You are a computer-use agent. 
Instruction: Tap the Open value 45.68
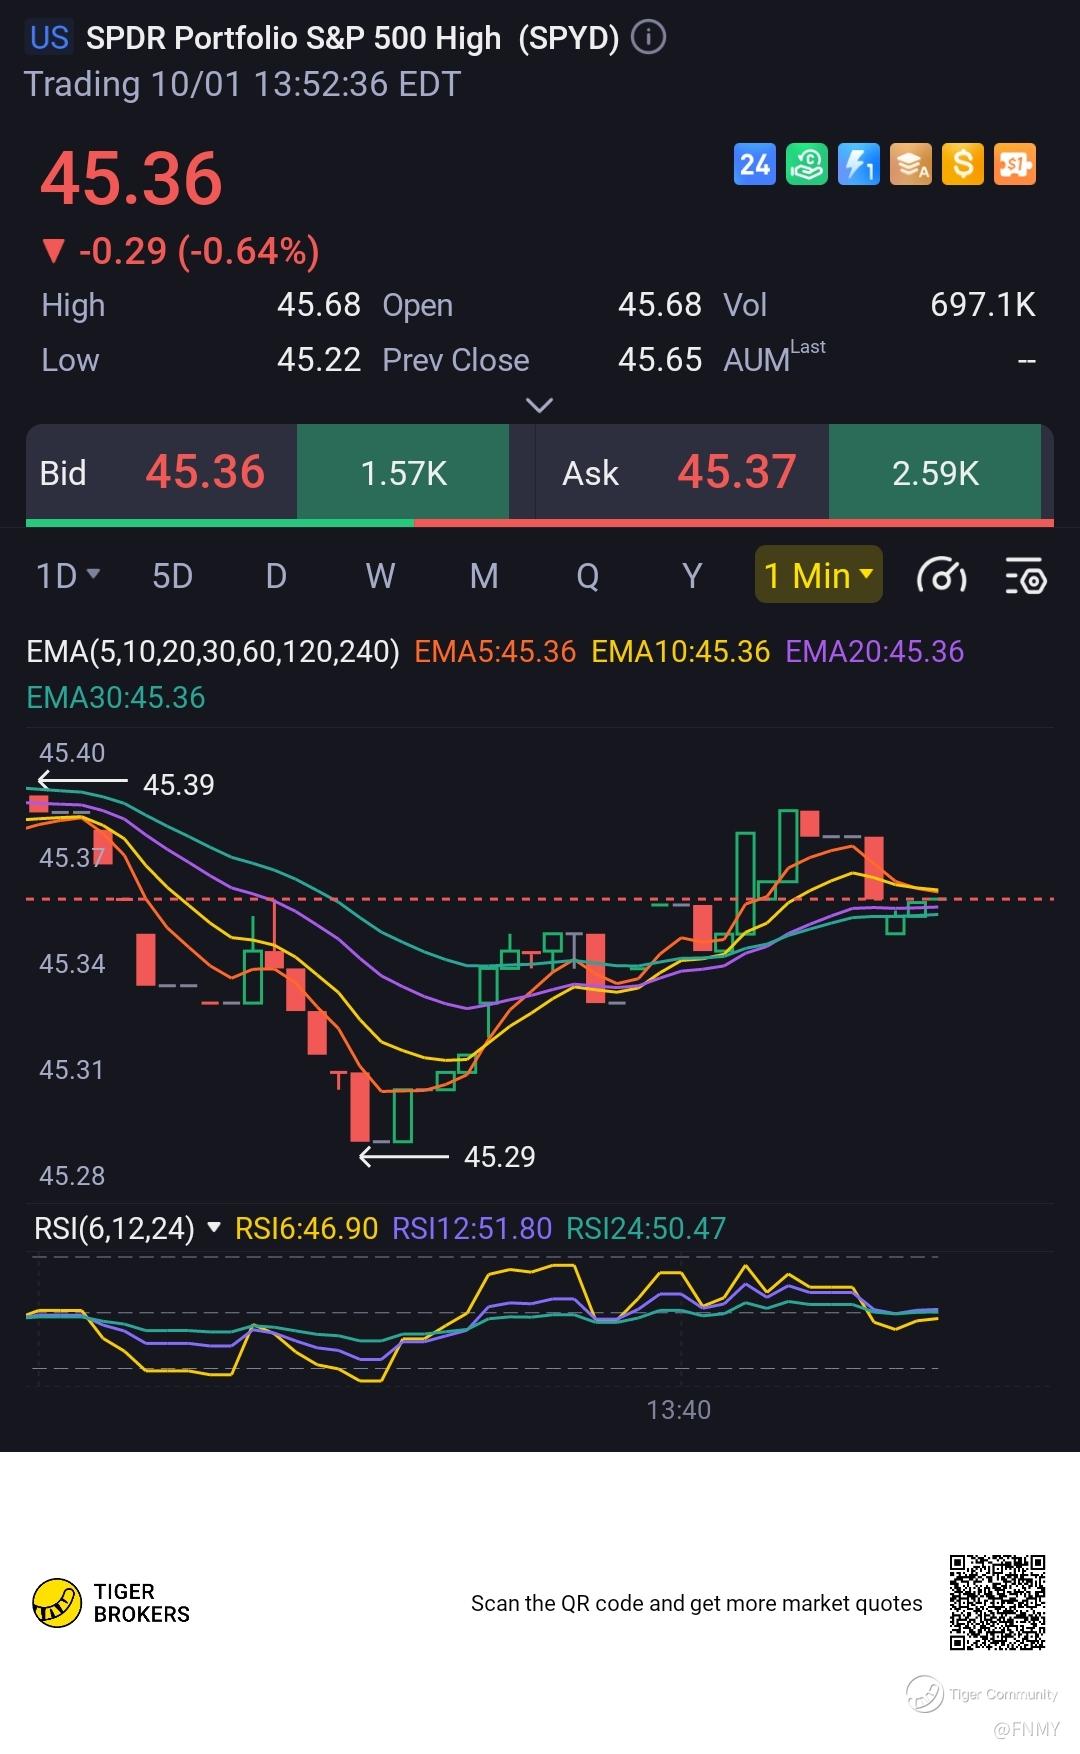click(660, 304)
